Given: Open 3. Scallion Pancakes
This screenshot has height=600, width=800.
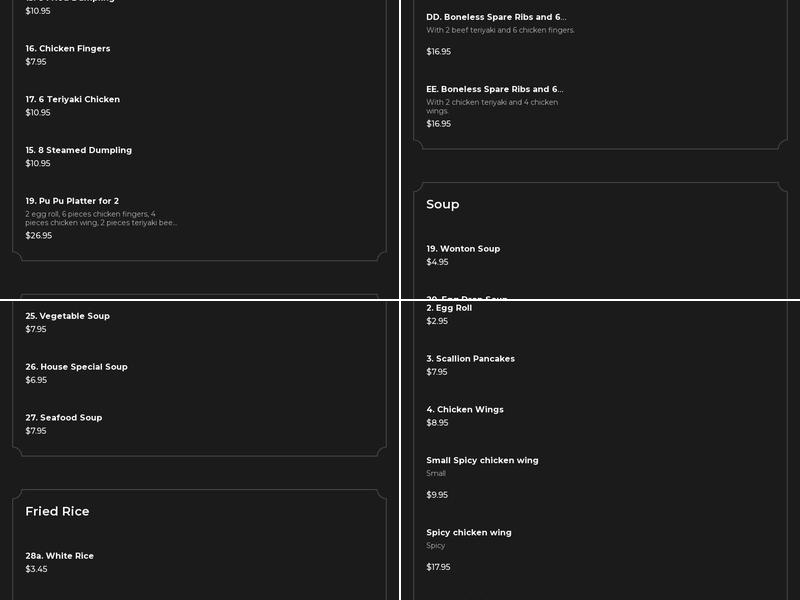Looking at the screenshot, I should point(471,359).
